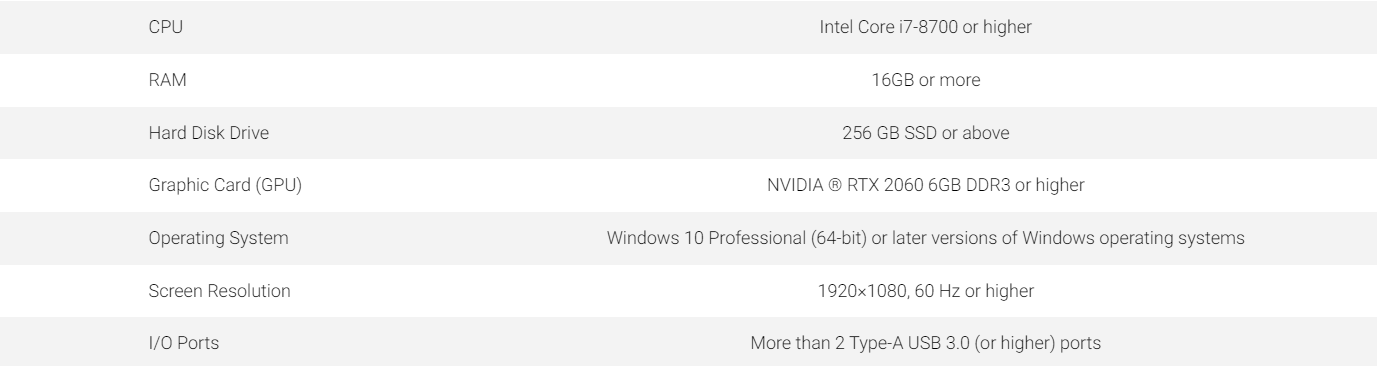Select the 256 GB SSD or above value
1377x366 pixels.
pyautogui.click(x=925, y=132)
